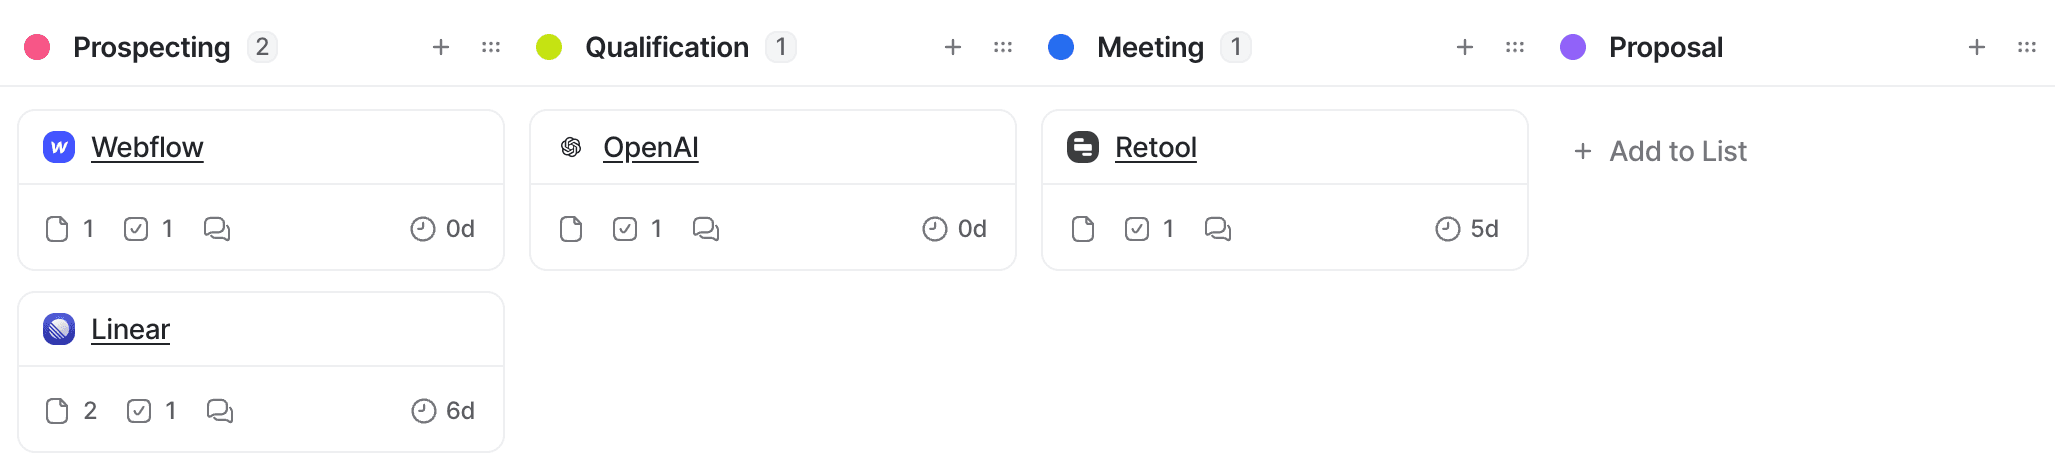2055x471 pixels.
Task: Click the notes icon on OpenAI card
Action: (x=571, y=229)
